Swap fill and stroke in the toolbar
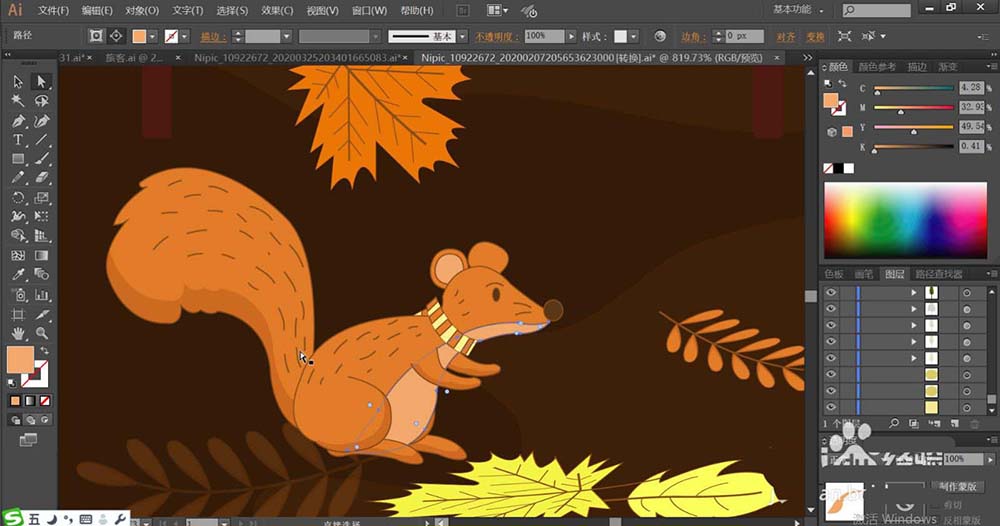Screen dimensions: 1000x526 (45, 351)
